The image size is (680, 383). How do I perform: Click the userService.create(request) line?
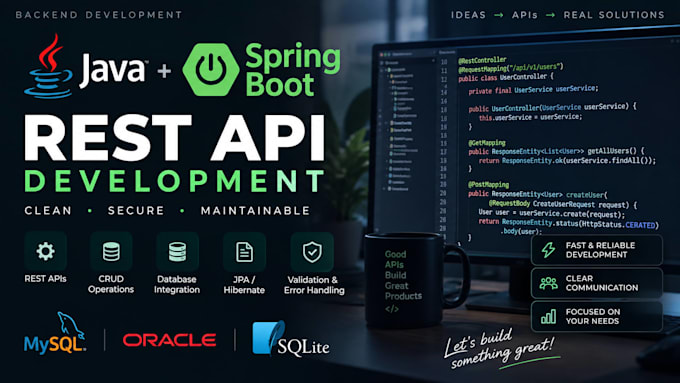[552, 213]
